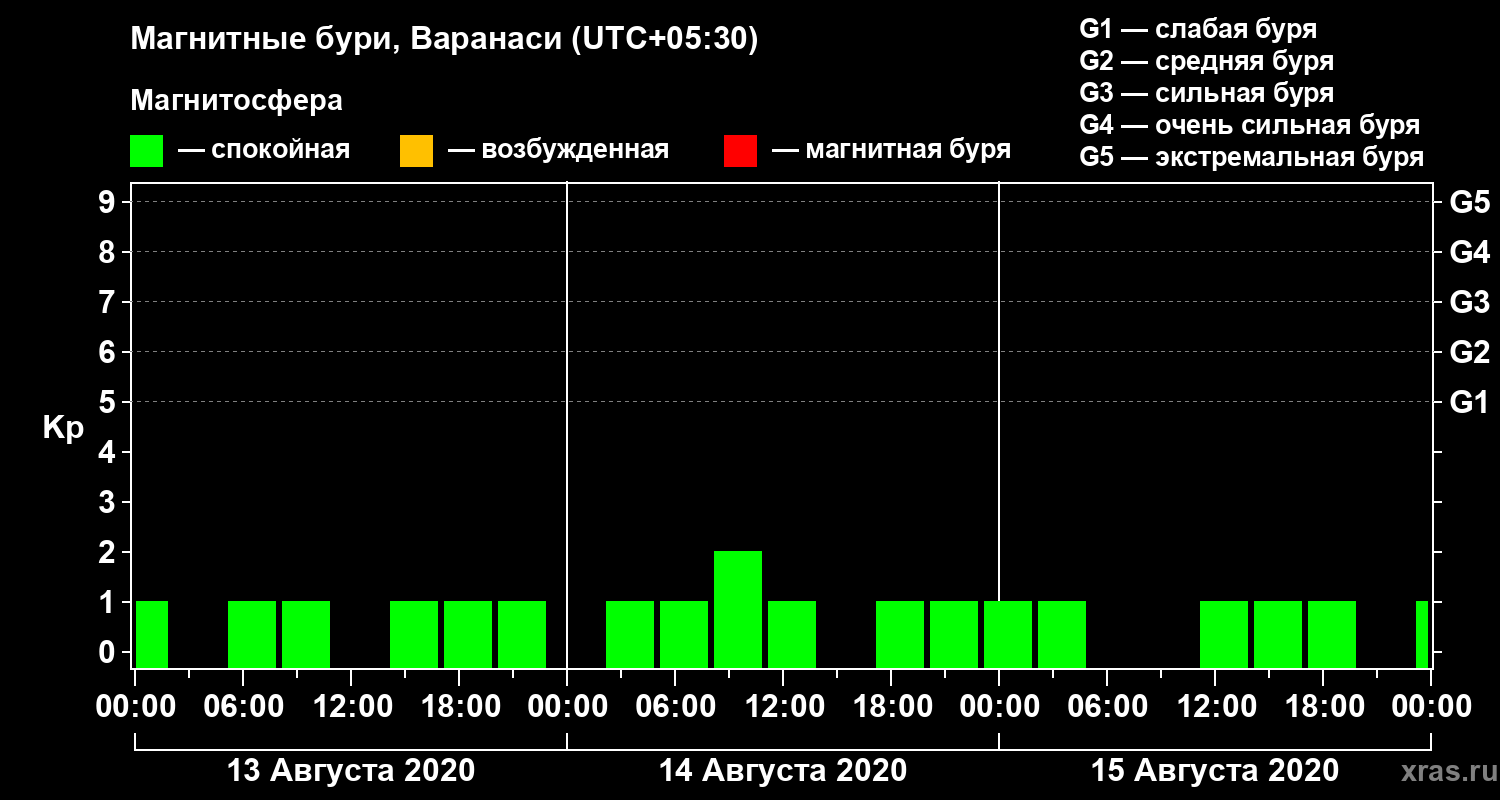Select the 'G2 — средняя буря' description line
This screenshot has width=1500, height=800.
(1207, 61)
